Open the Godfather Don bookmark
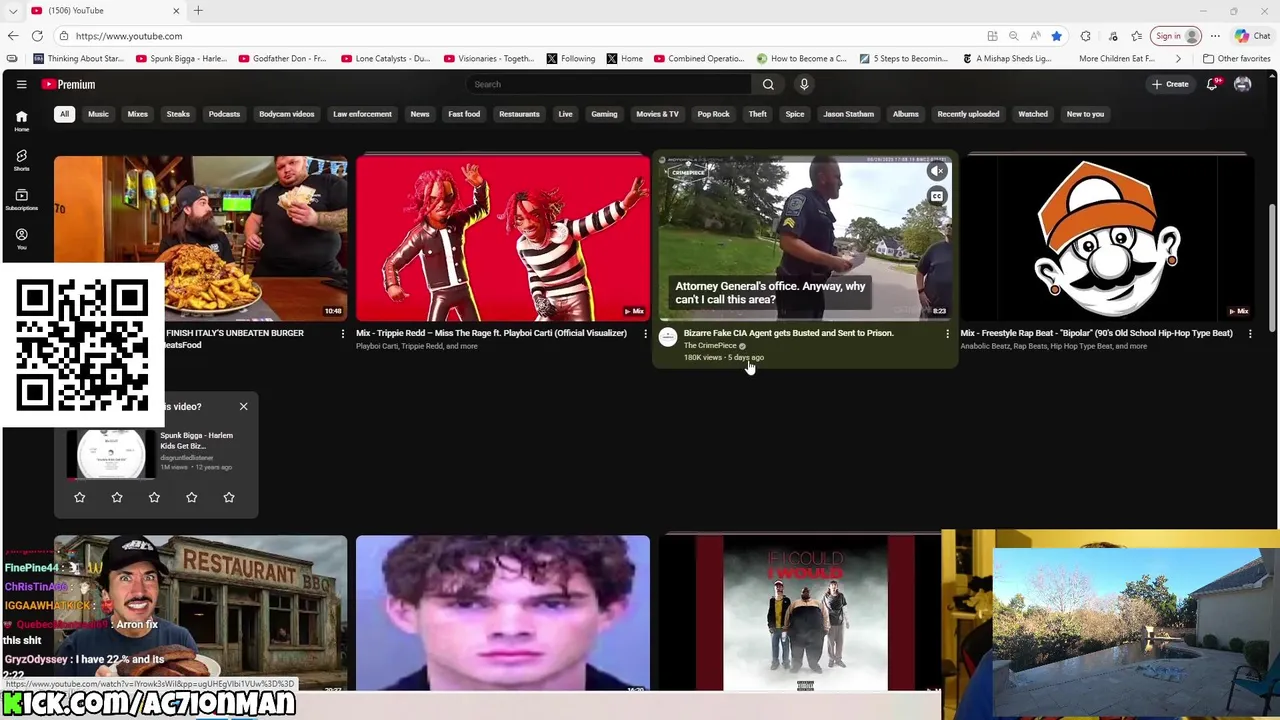The height and width of the screenshot is (720, 1280). pos(284,58)
